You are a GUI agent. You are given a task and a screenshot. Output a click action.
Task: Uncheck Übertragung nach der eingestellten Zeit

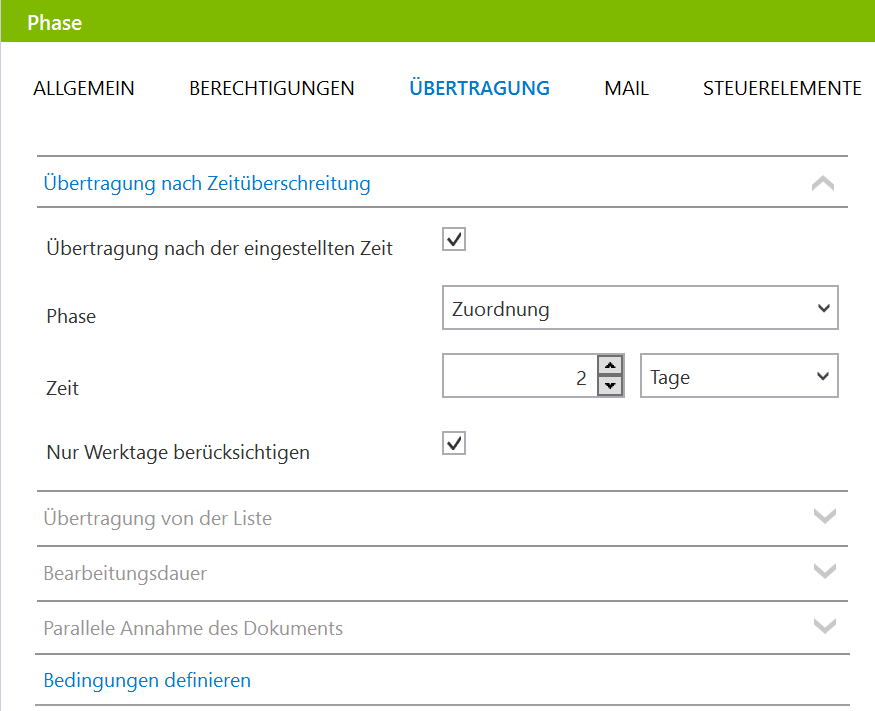pyautogui.click(x=454, y=239)
